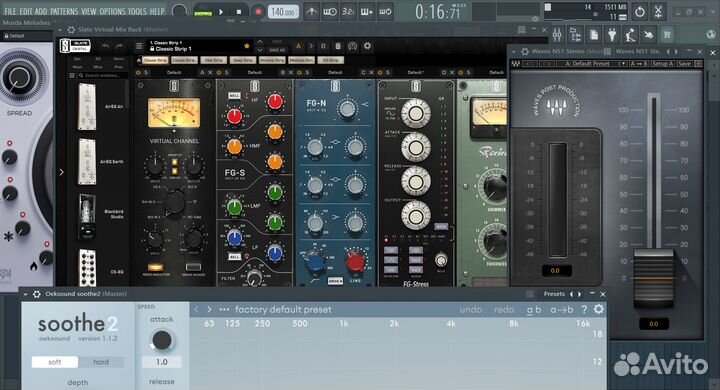The height and width of the screenshot is (390, 720).
Task: Select previous Slate preset up chevron
Action: click(260, 42)
